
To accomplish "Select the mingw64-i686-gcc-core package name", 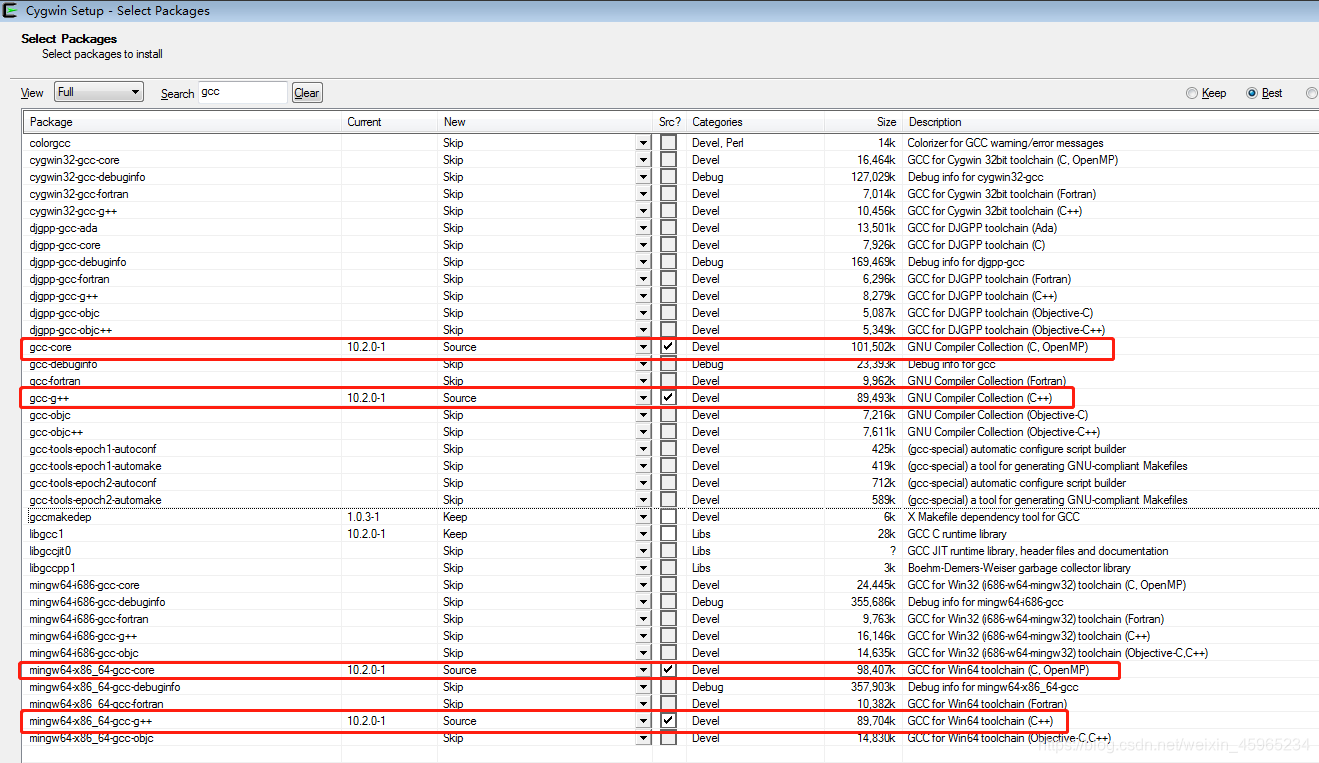I will 85,585.
